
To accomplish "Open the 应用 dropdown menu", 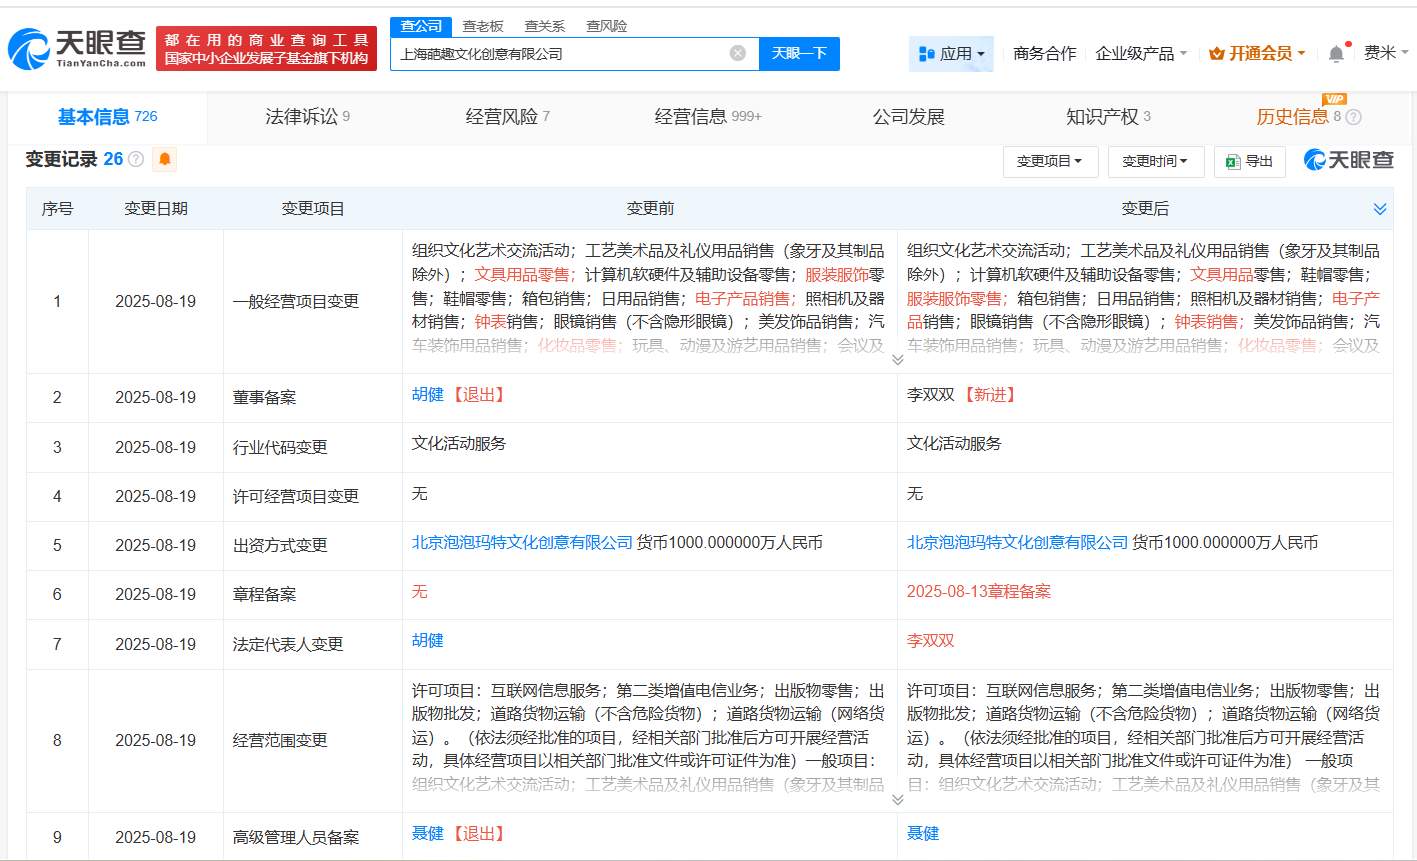I will tap(951, 54).
